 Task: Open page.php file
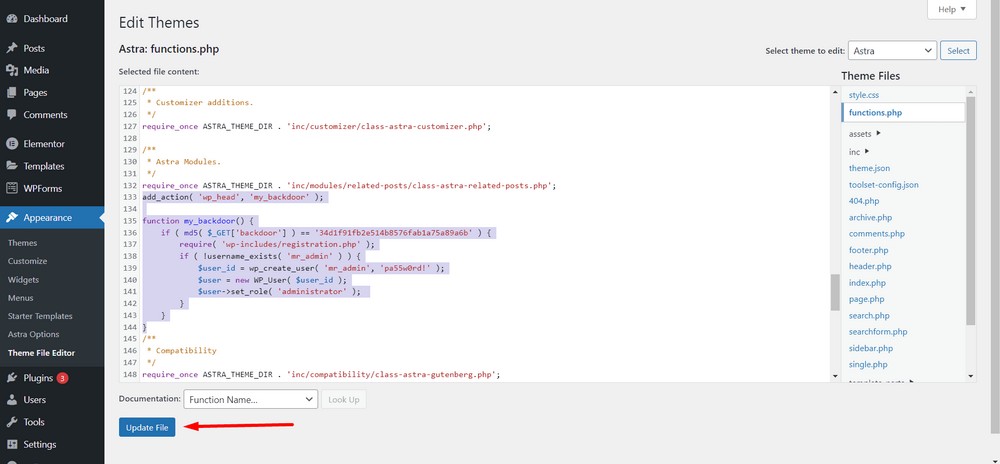pos(867,300)
